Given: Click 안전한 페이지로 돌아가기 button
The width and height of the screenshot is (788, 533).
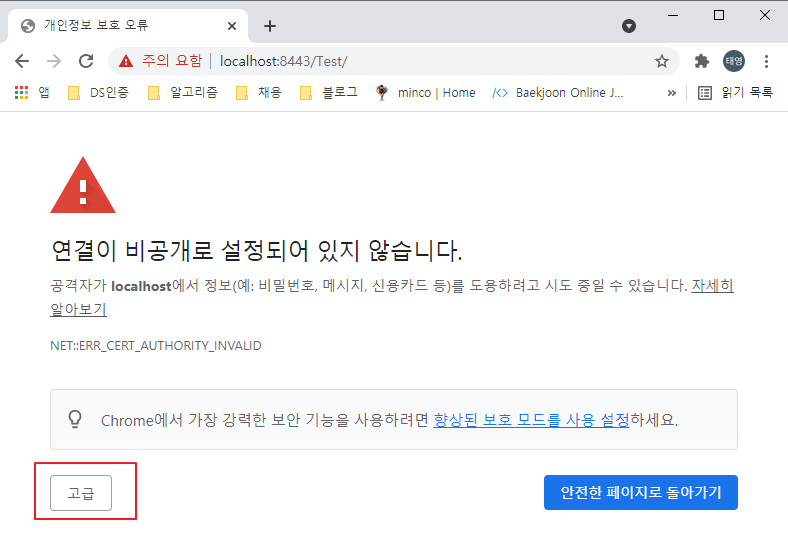Looking at the screenshot, I should coord(641,492).
